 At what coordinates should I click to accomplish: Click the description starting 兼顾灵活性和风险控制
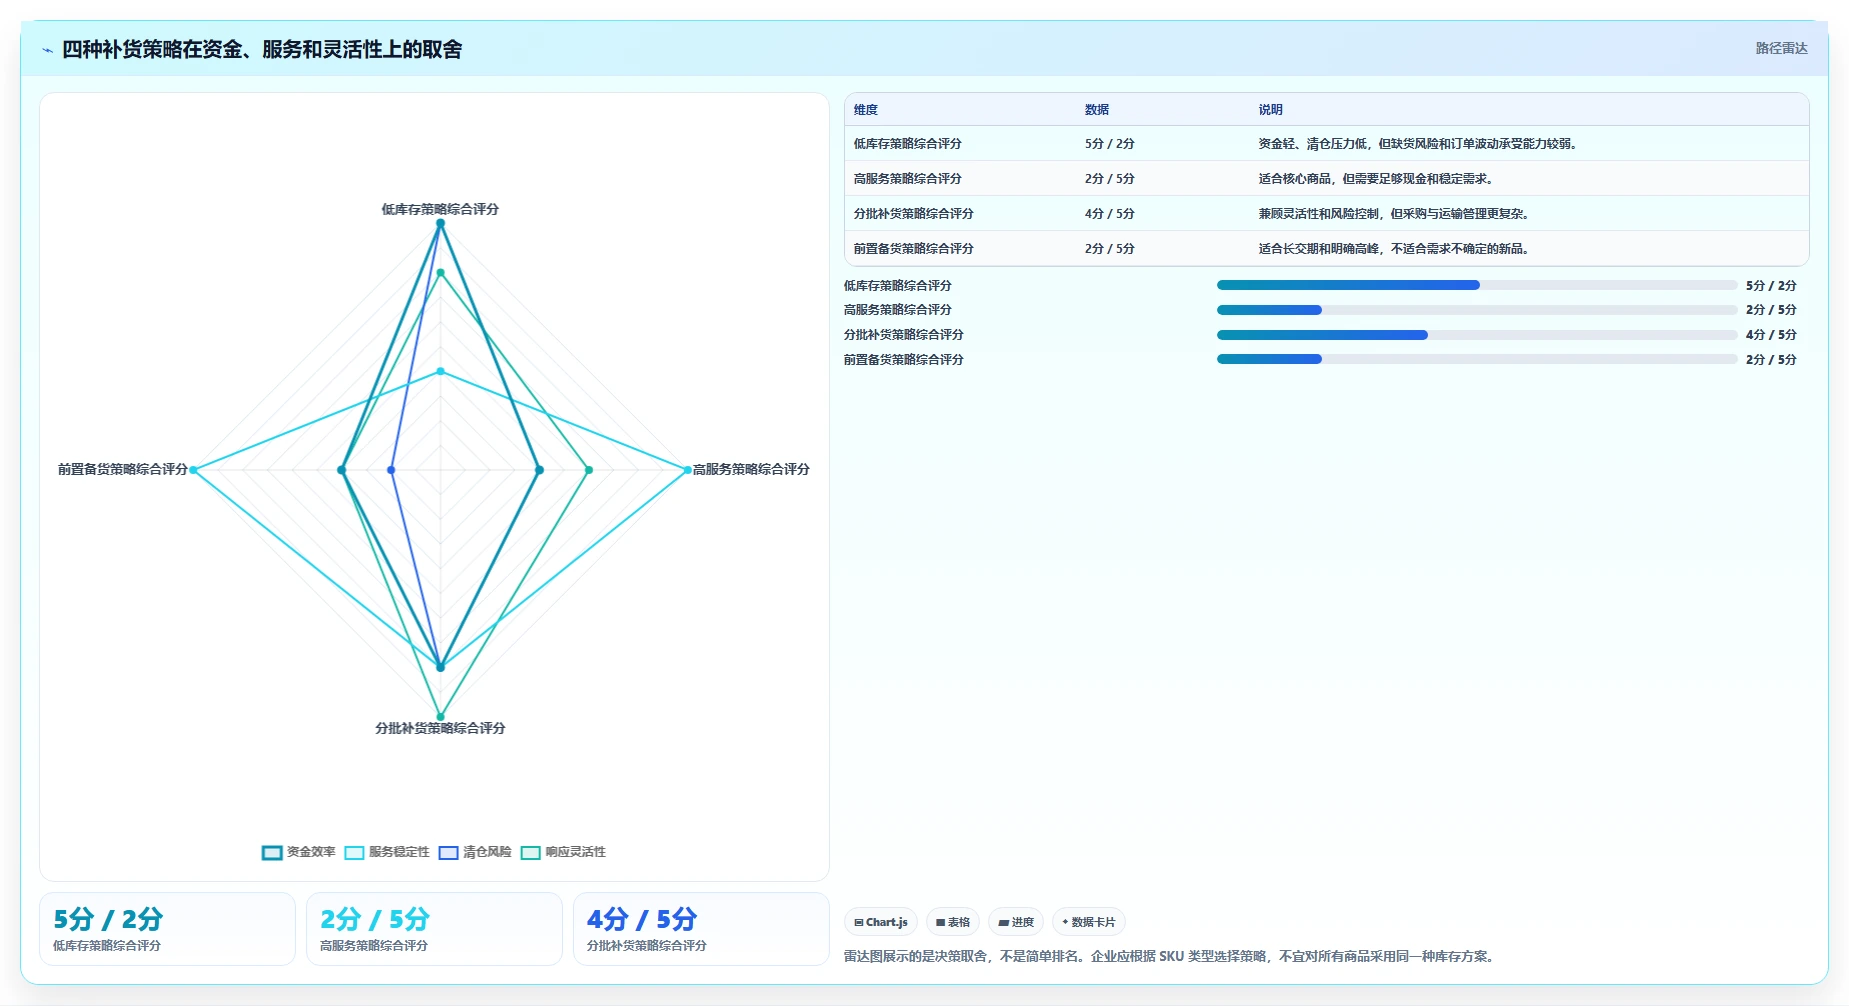coord(1394,214)
